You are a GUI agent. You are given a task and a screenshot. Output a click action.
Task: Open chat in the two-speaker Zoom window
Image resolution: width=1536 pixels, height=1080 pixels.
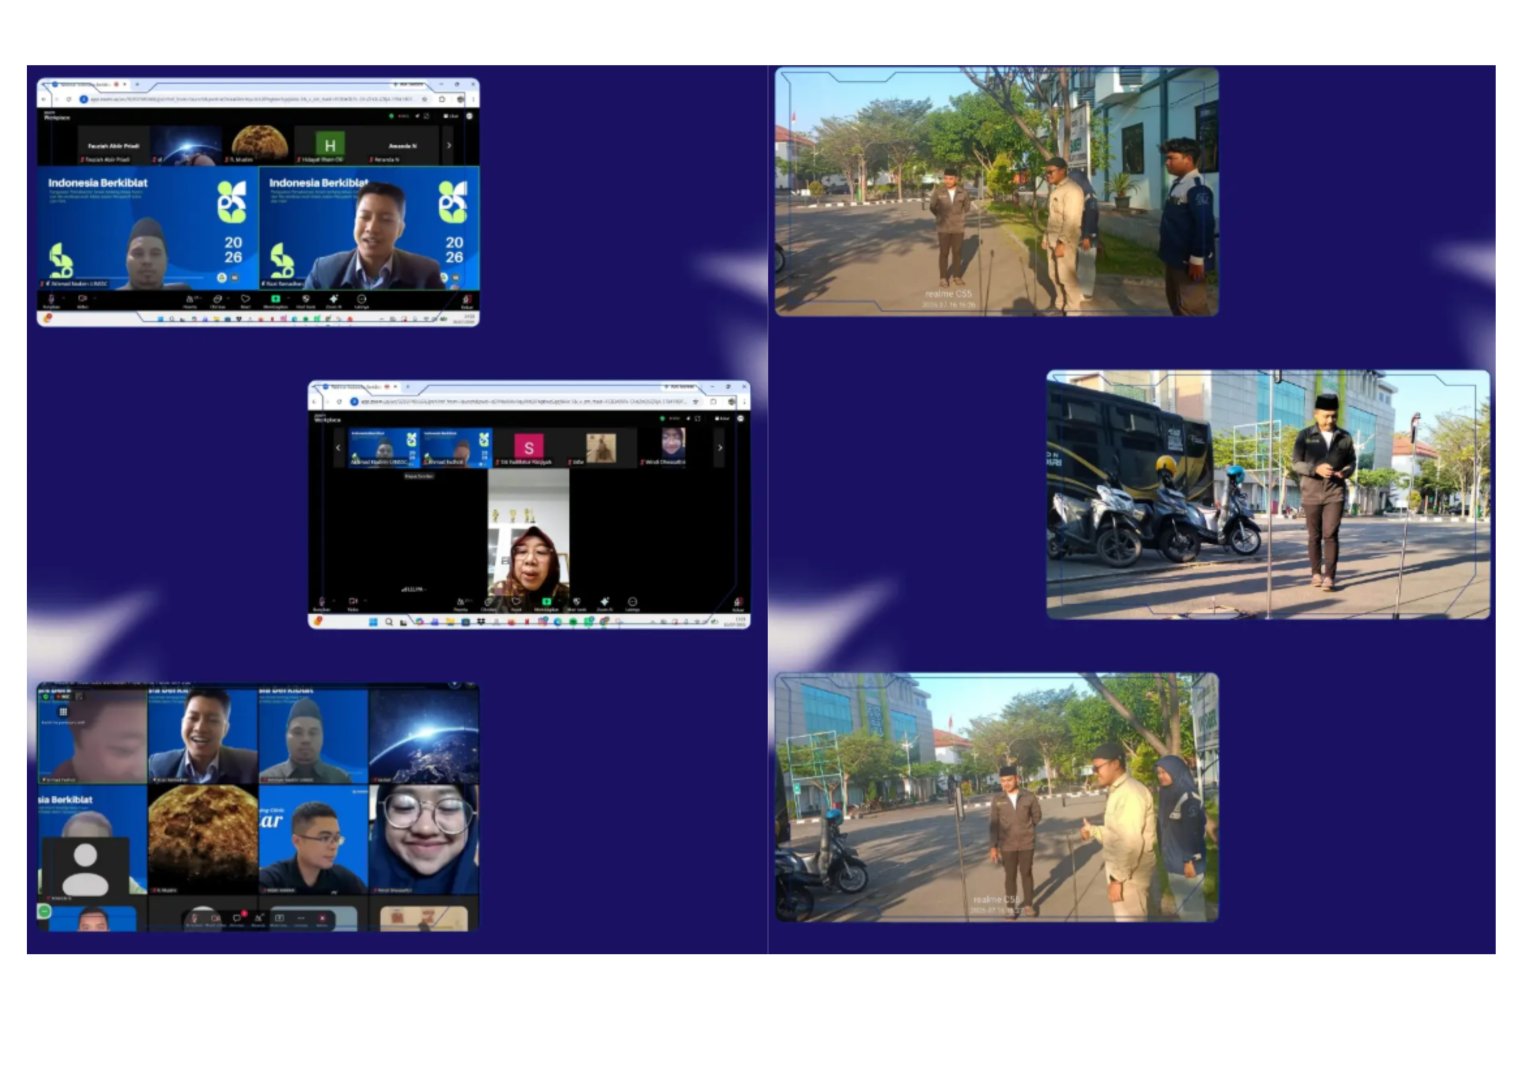tap(217, 299)
